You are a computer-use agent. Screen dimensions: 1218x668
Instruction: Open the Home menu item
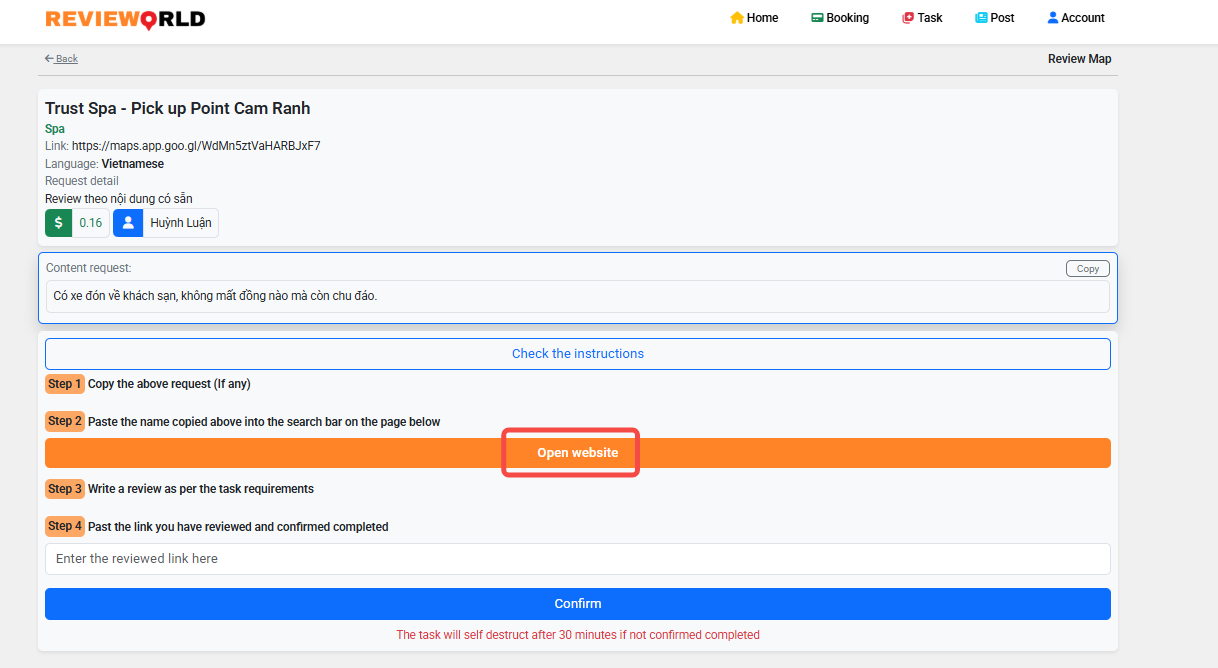pyautogui.click(x=754, y=18)
